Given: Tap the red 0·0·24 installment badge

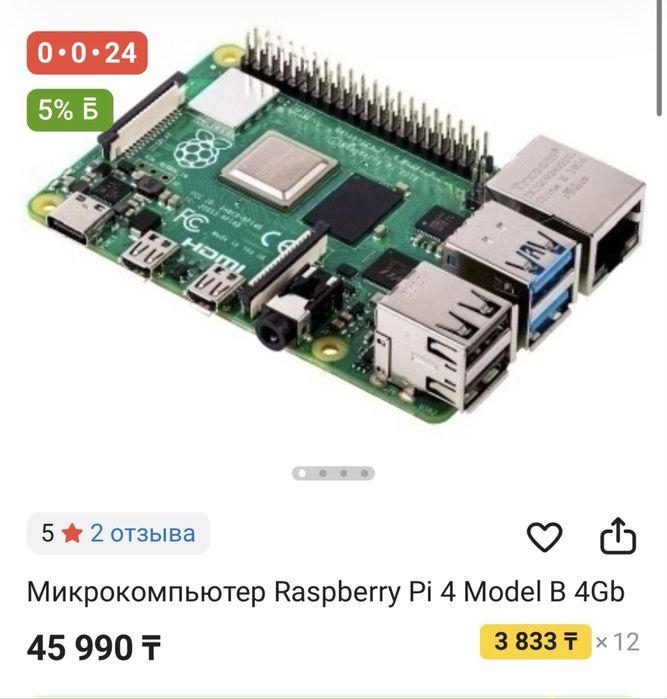Looking at the screenshot, I should 87,53.
